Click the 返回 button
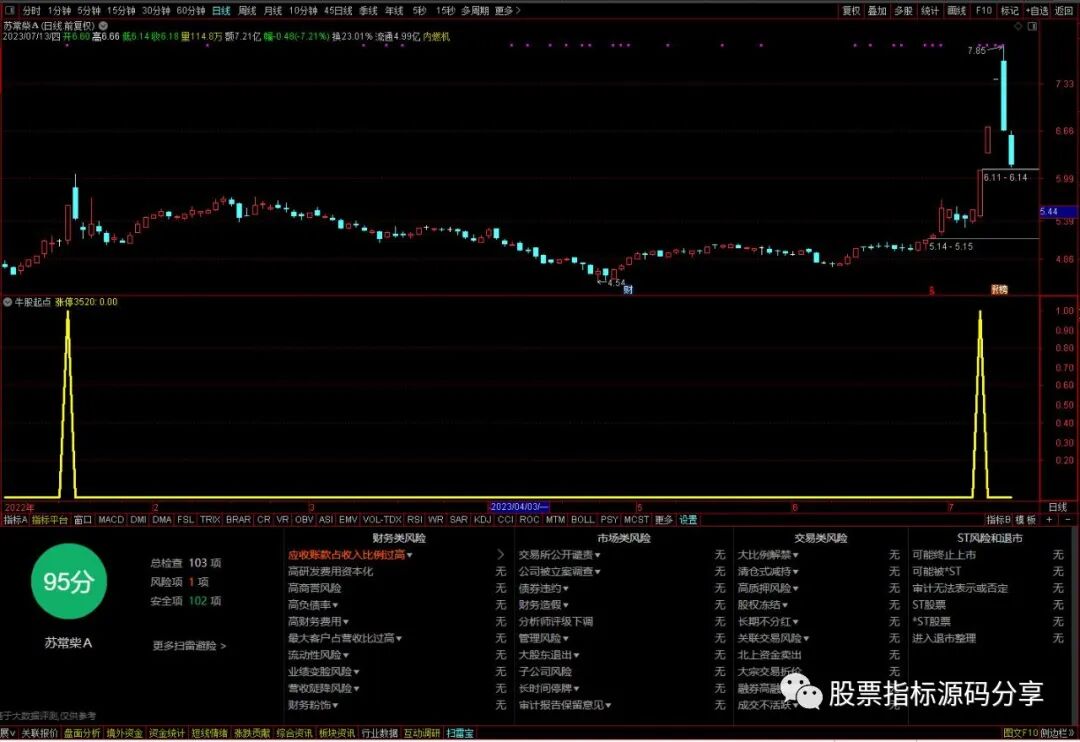The height and width of the screenshot is (742, 1080). point(1064,10)
